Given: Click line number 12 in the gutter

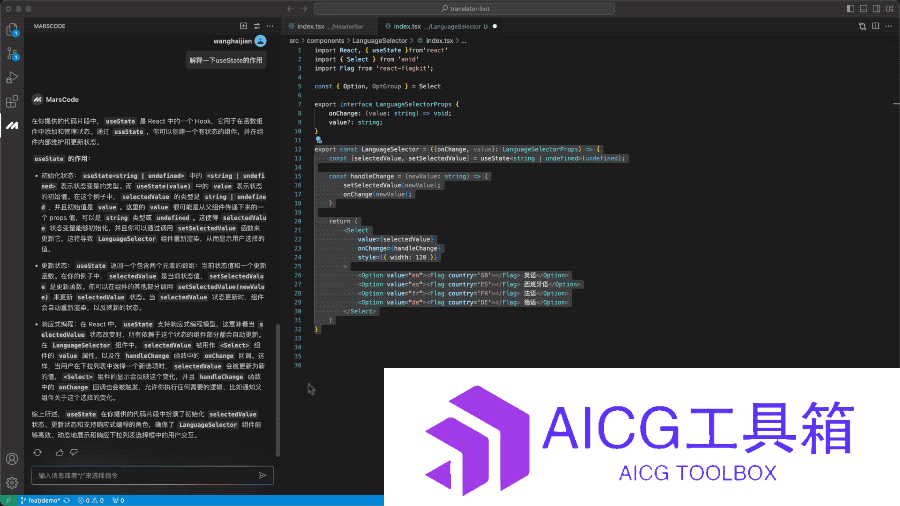Looking at the screenshot, I should tap(298, 149).
